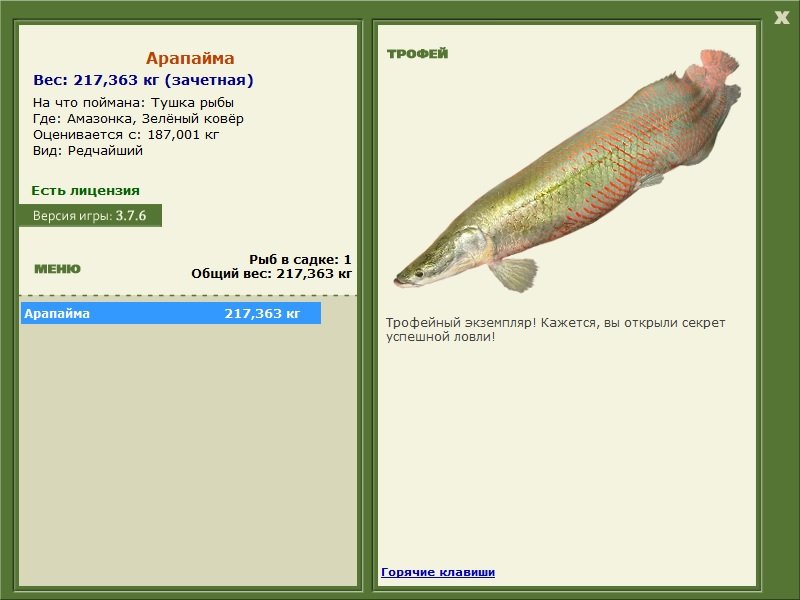The image size is (800, 600).
Task: Click the На что поймана: Тушка рыбы line
Action: [133, 103]
